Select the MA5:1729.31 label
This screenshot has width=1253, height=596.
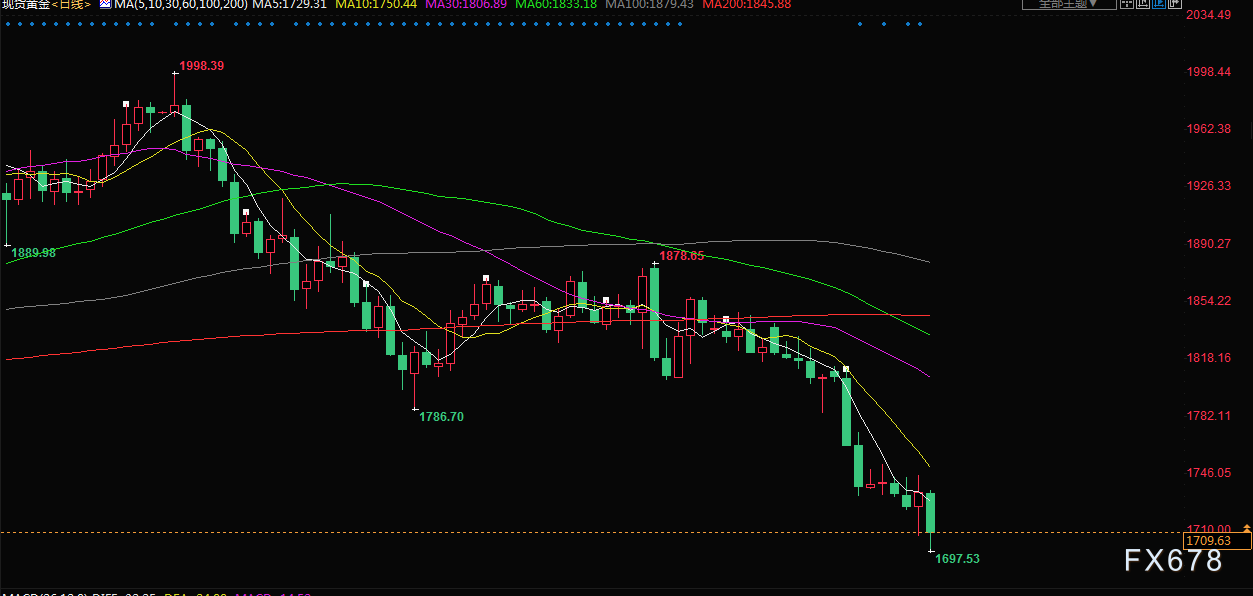point(289,4)
